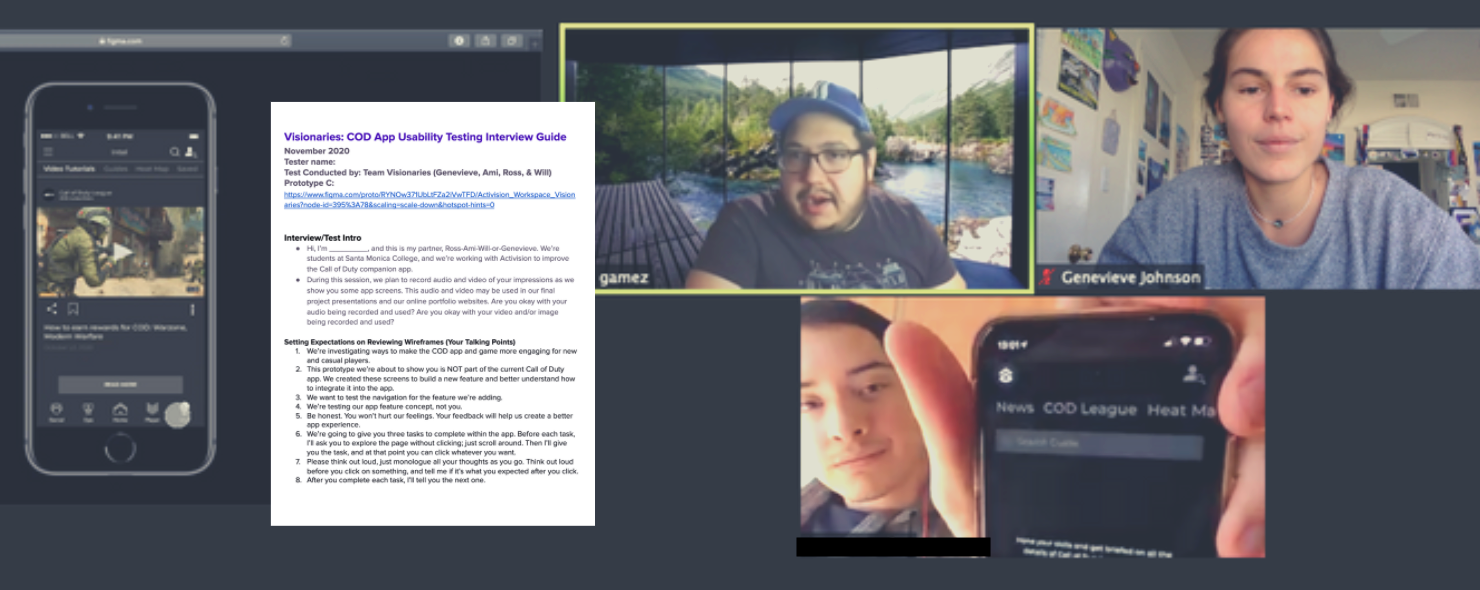Play the Call of Duty tutorial video
The height and width of the screenshot is (590, 1480).
121,252
